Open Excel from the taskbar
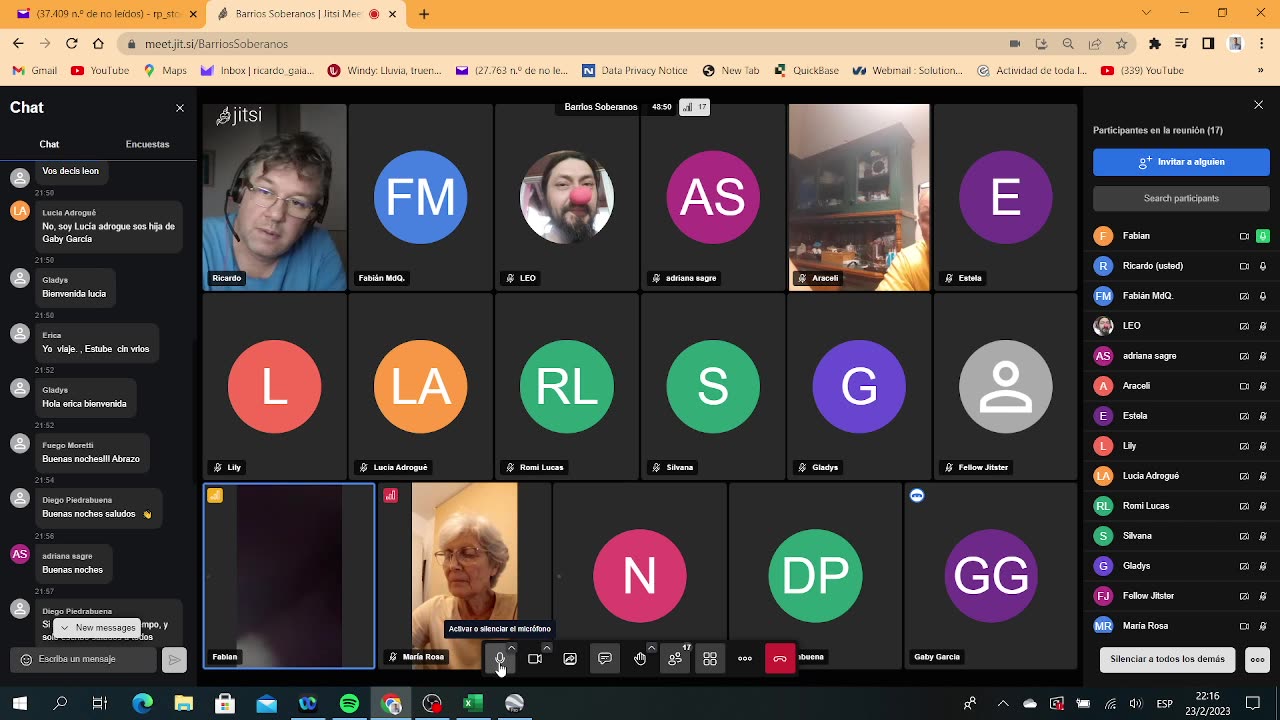The height and width of the screenshot is (720, 1280). pyautogui.click(x=473, y=704)
